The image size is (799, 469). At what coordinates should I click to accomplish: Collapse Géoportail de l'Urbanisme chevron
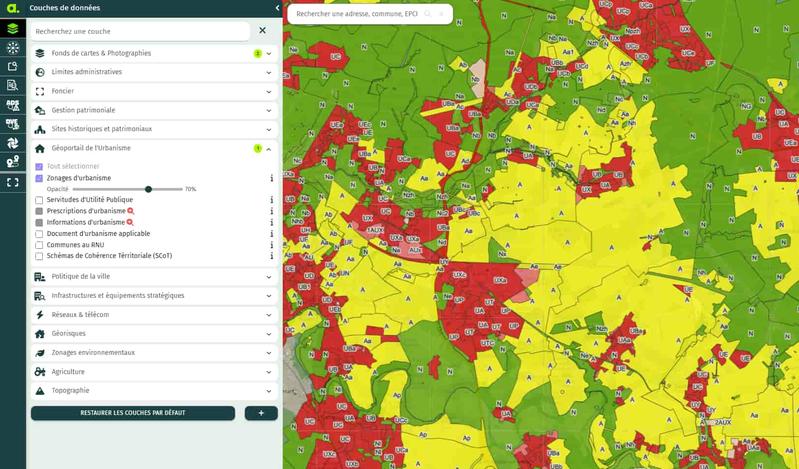269,148
